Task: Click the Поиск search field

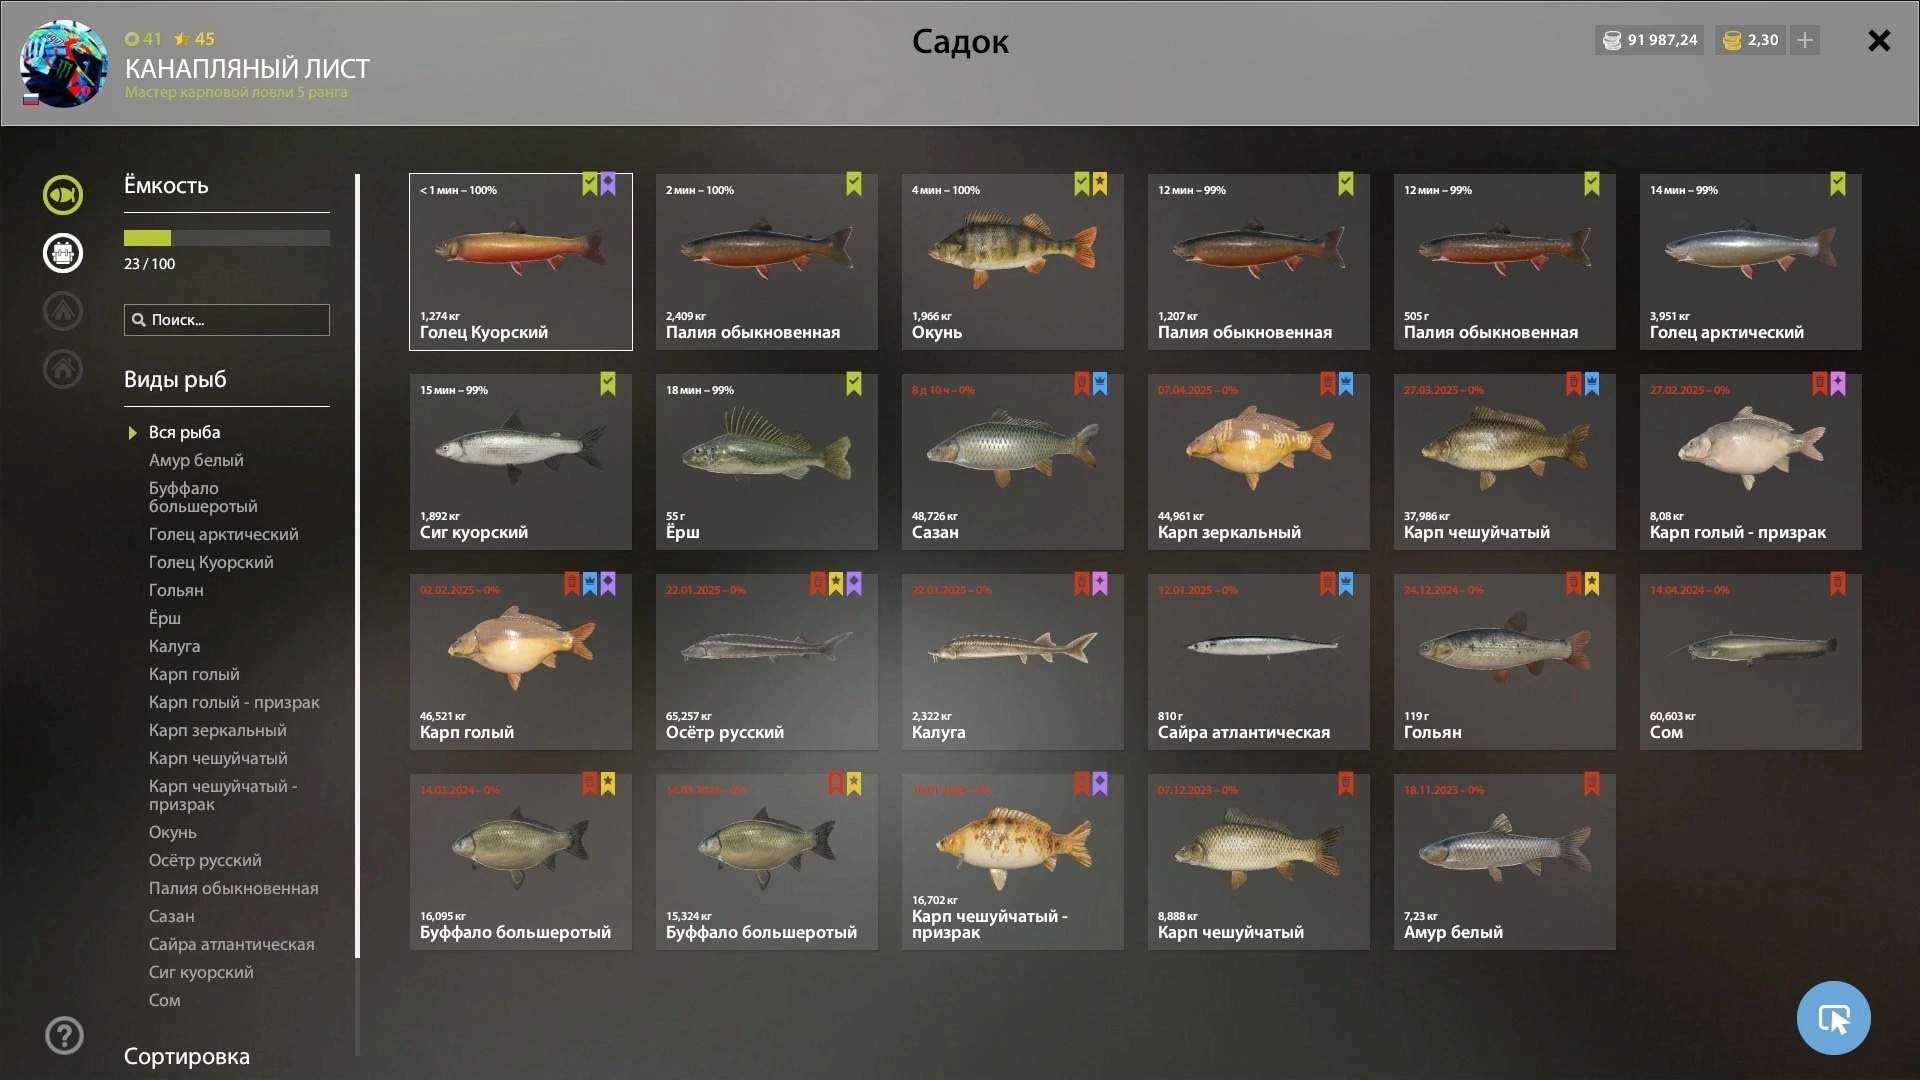Action: click(x=227, y=320)
